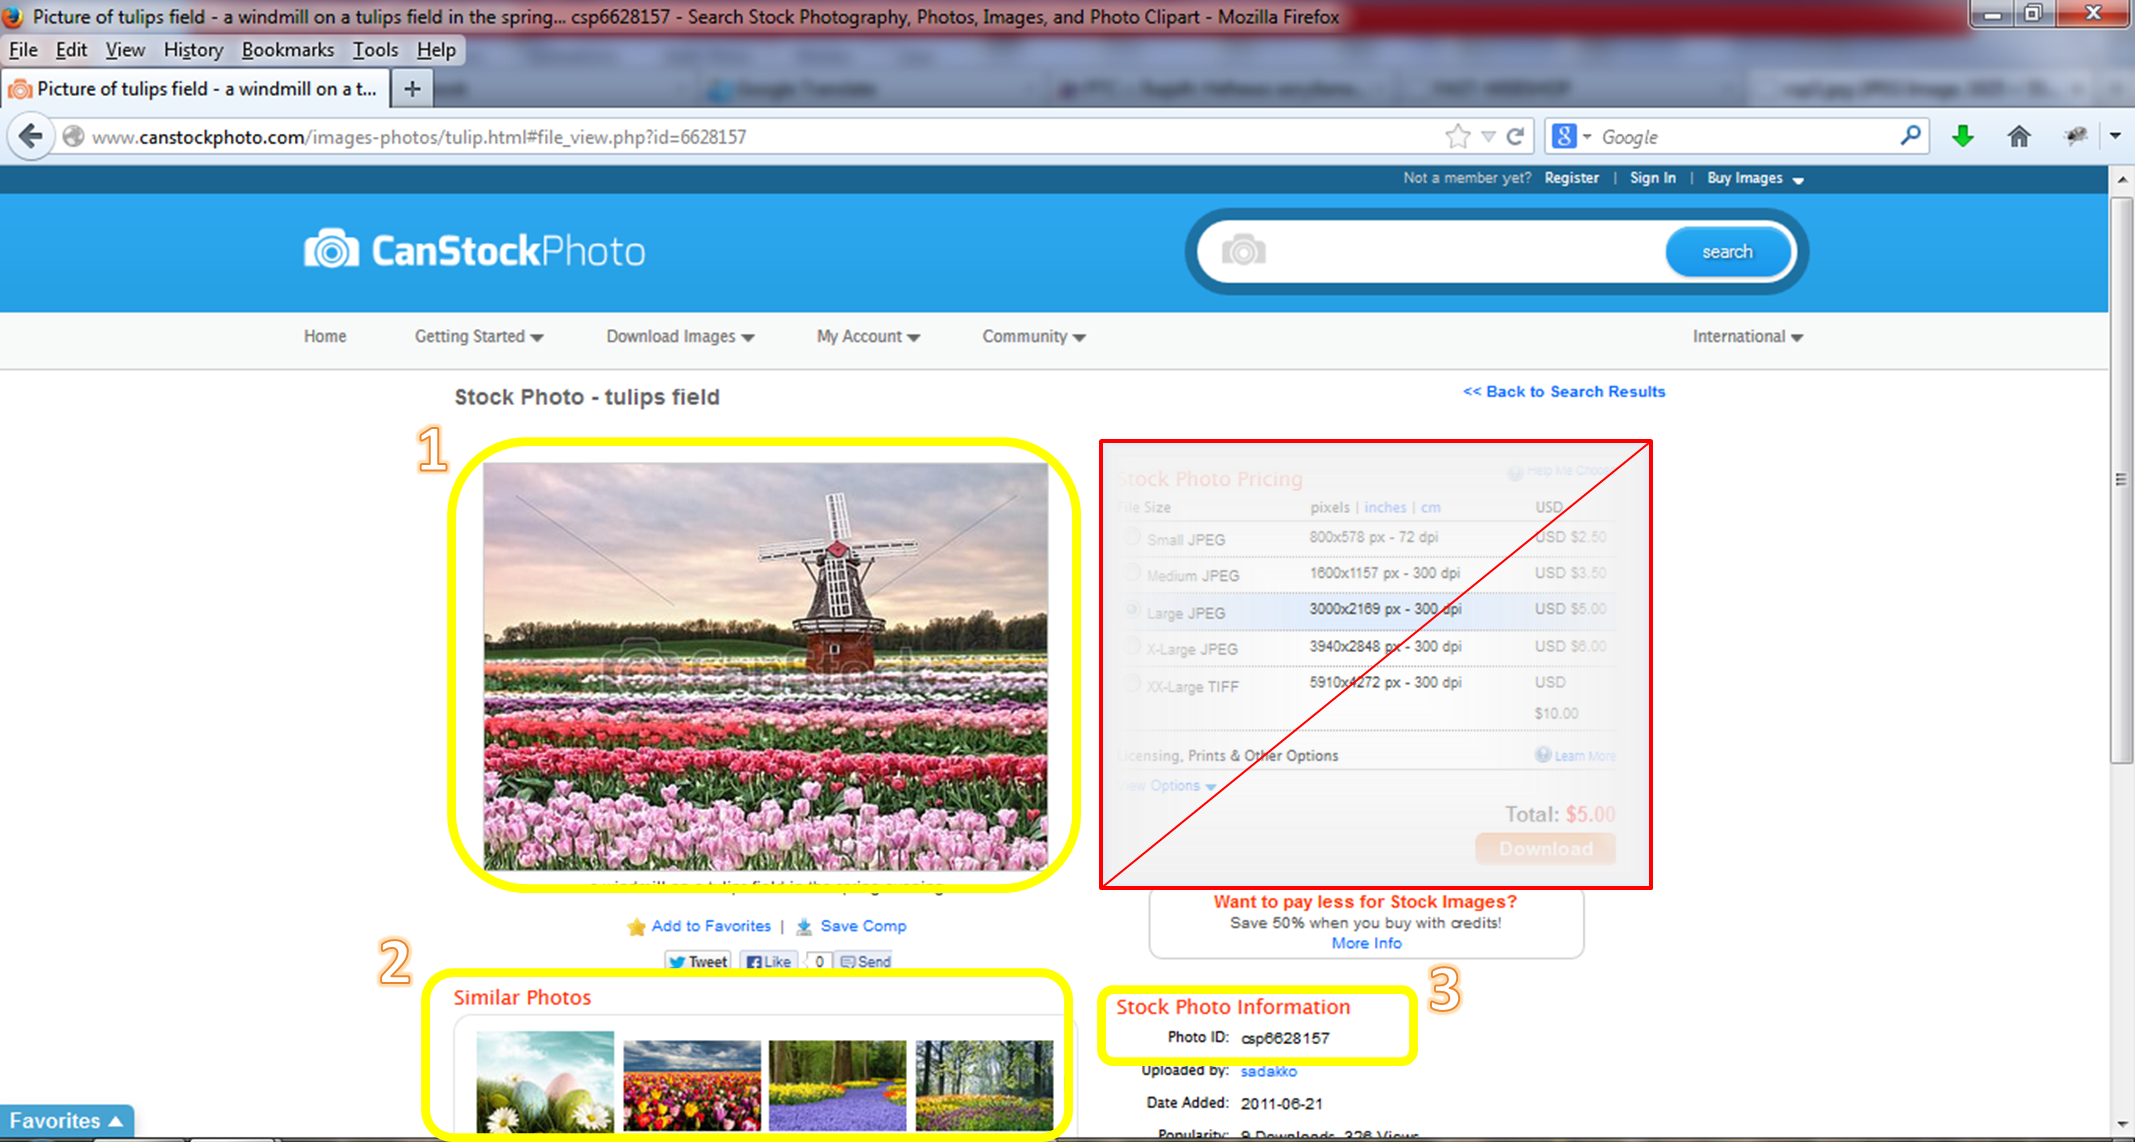The image size is (2135, 1142).
Task: Click the More Info link
Action: tap(1366, 943)
